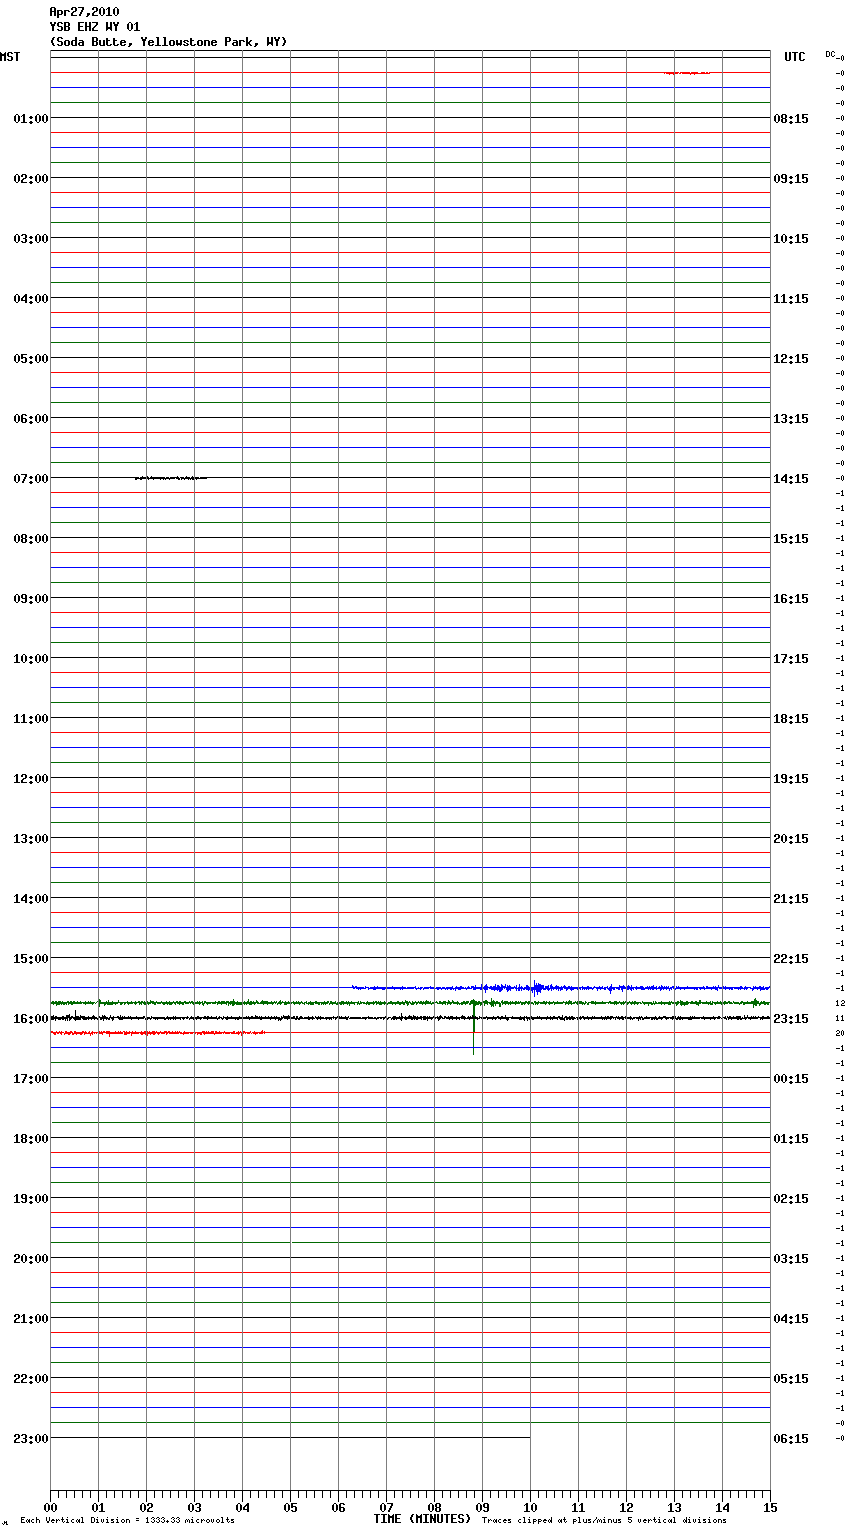Click the 14:15 UTC time label
Screen dimensions: 850x1534
[791, 479]
